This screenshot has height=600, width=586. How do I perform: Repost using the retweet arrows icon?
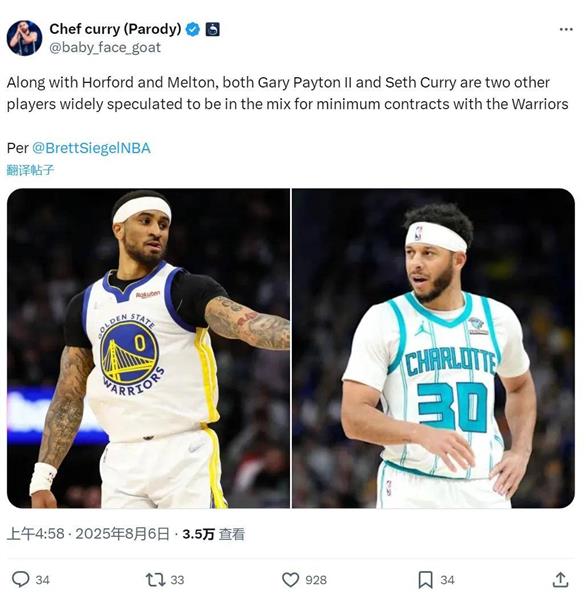click(155, 580)
